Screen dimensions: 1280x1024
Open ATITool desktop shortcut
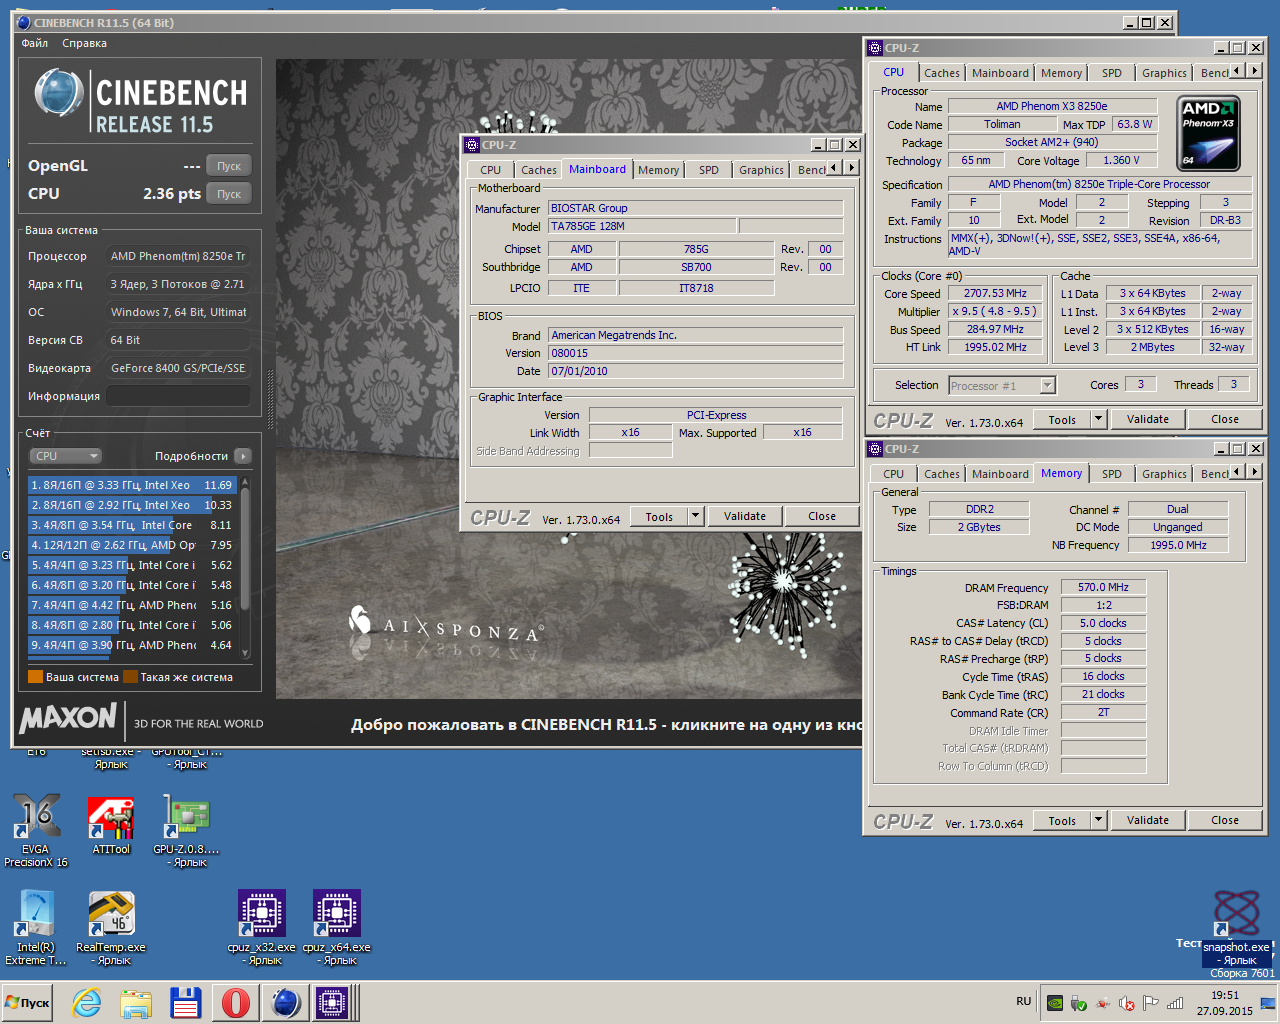pos(111,825)
